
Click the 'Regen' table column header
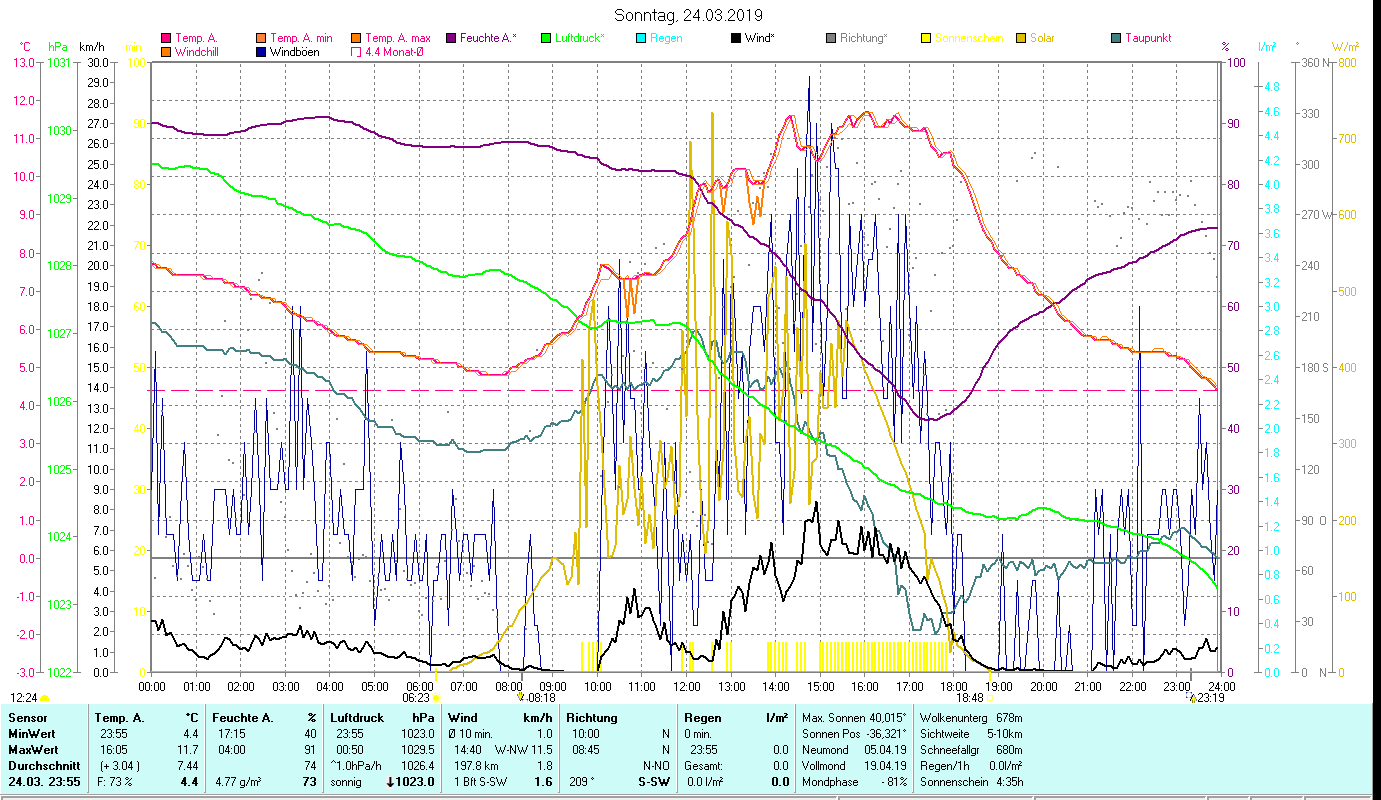click(x=702, y=718)
